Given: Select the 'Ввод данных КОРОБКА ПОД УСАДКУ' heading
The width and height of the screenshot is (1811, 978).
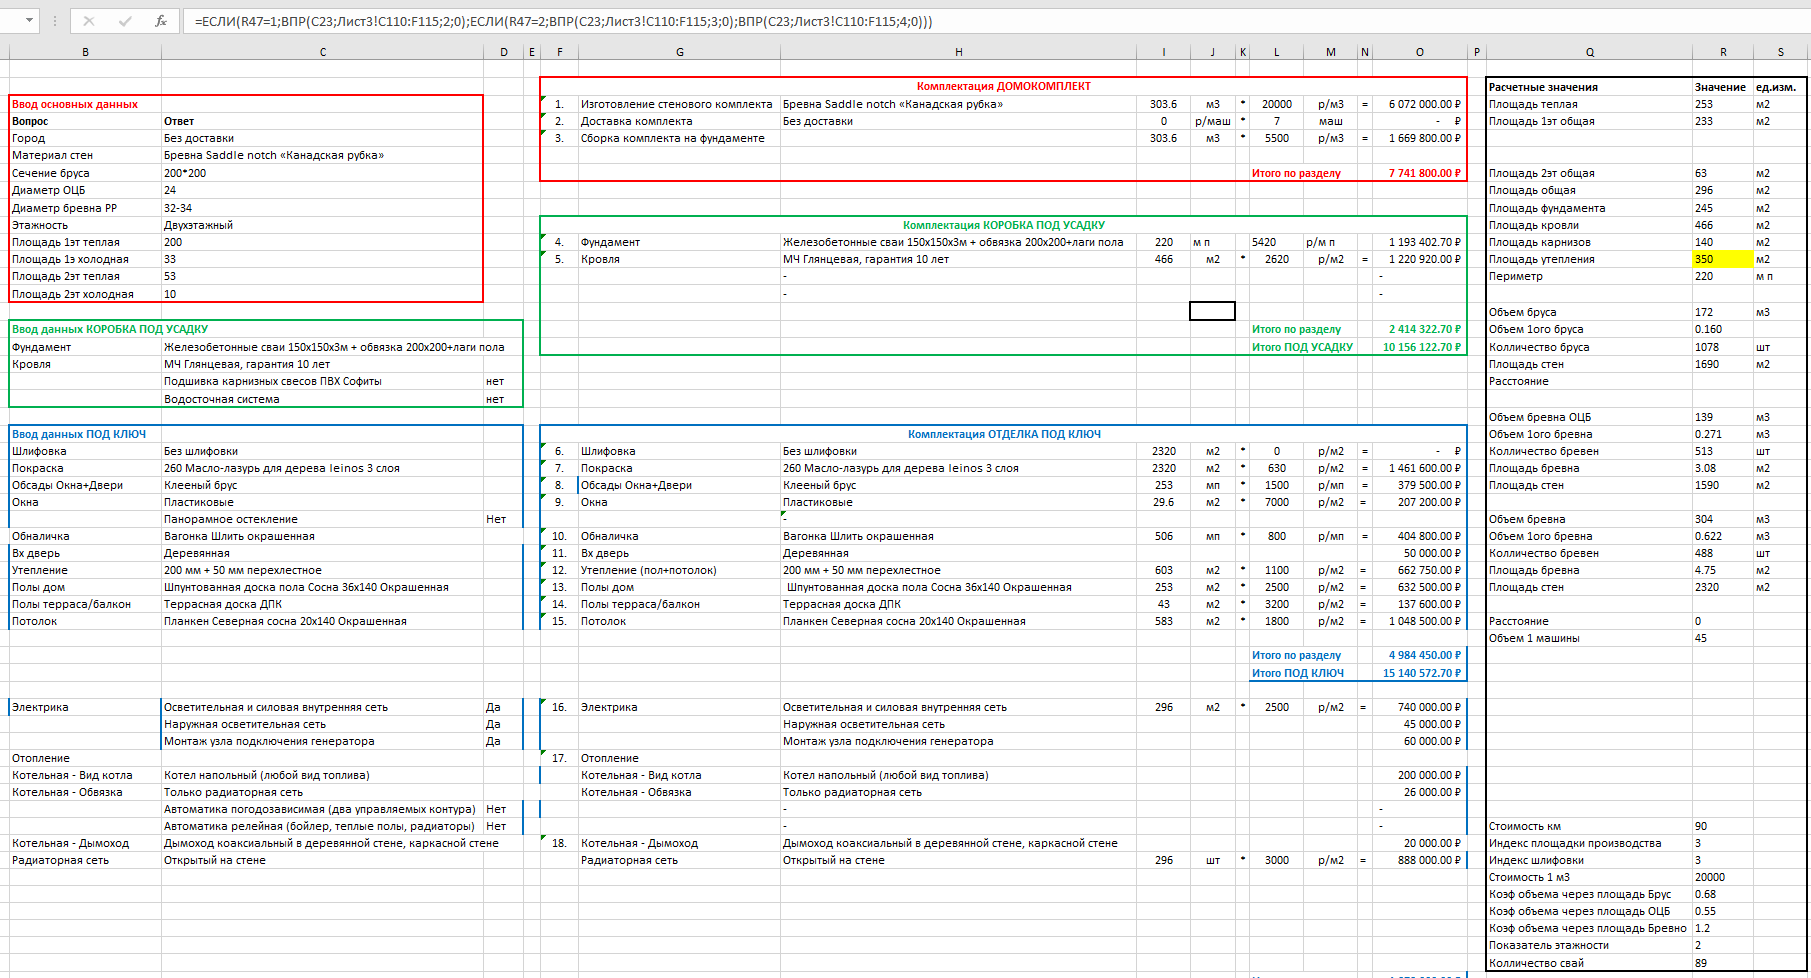Looking at the screenshot, I should click(110, 329).
